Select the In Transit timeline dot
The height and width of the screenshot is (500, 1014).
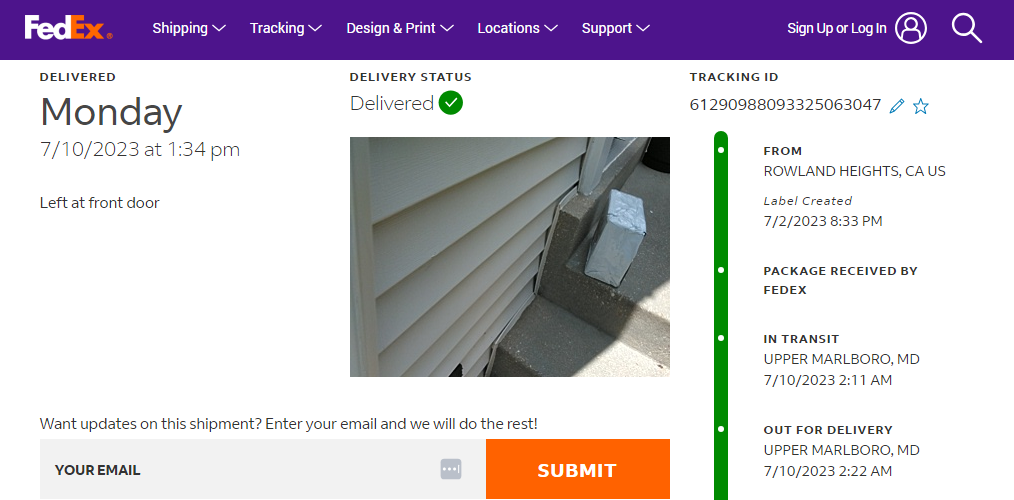(721, 338)
